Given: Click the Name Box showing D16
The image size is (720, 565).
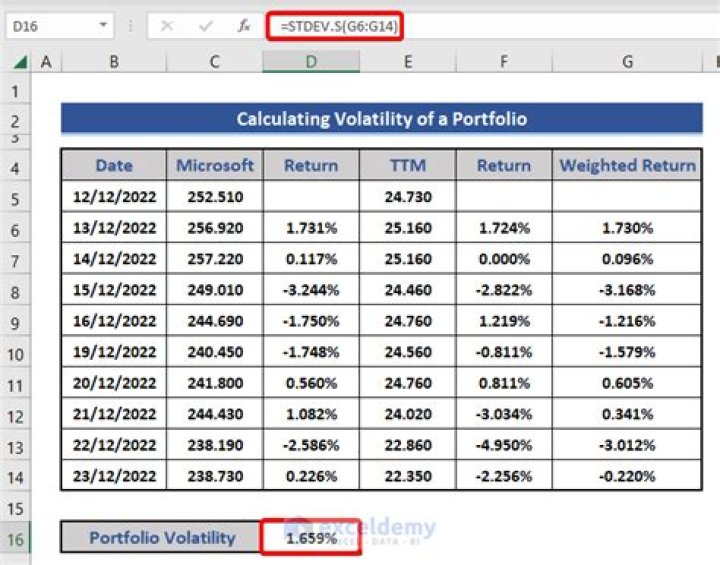Looking at the screenshot, I should [x=50, y=27].
